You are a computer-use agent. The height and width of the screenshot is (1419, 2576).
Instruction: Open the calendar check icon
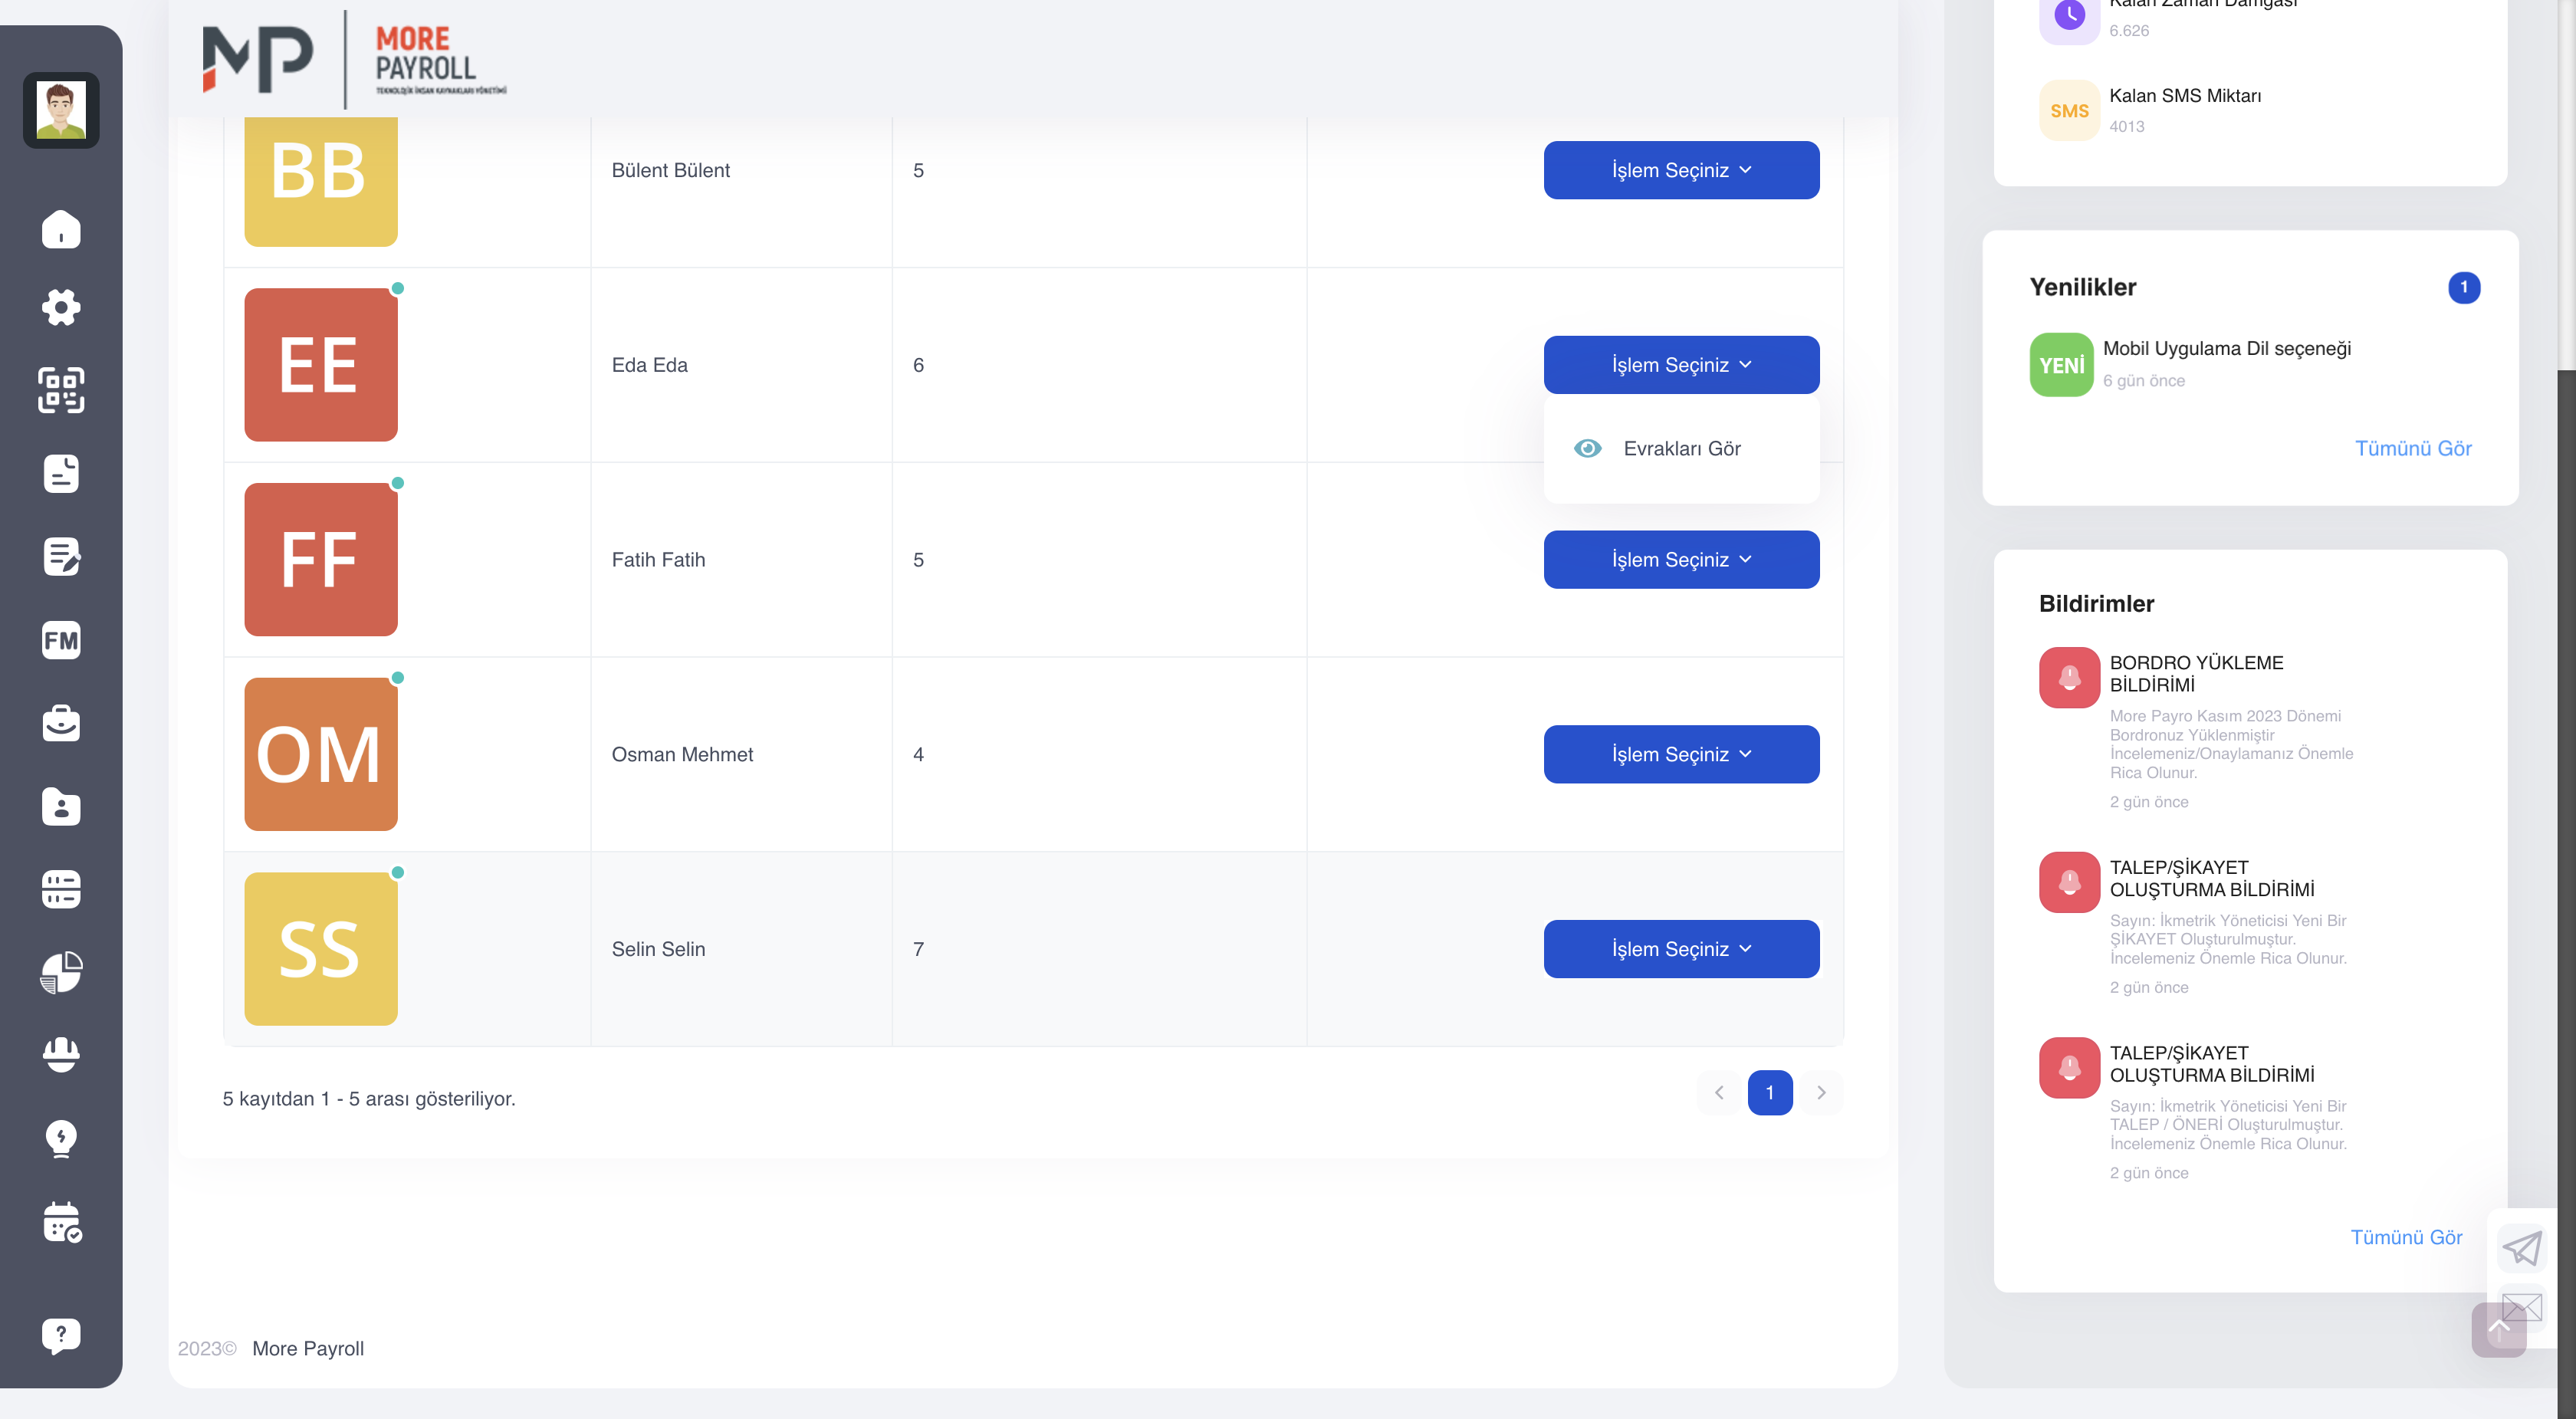[x=62, y=1221]
